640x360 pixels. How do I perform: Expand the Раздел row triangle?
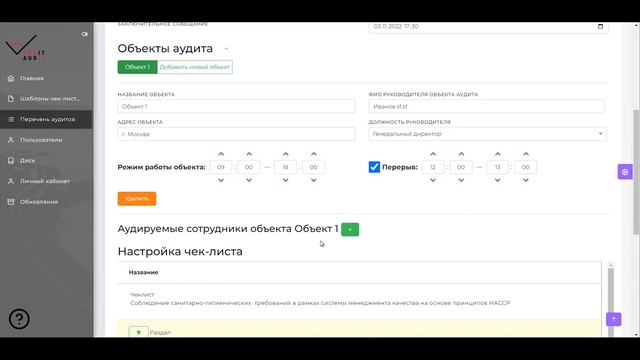[x=138, y=332]
